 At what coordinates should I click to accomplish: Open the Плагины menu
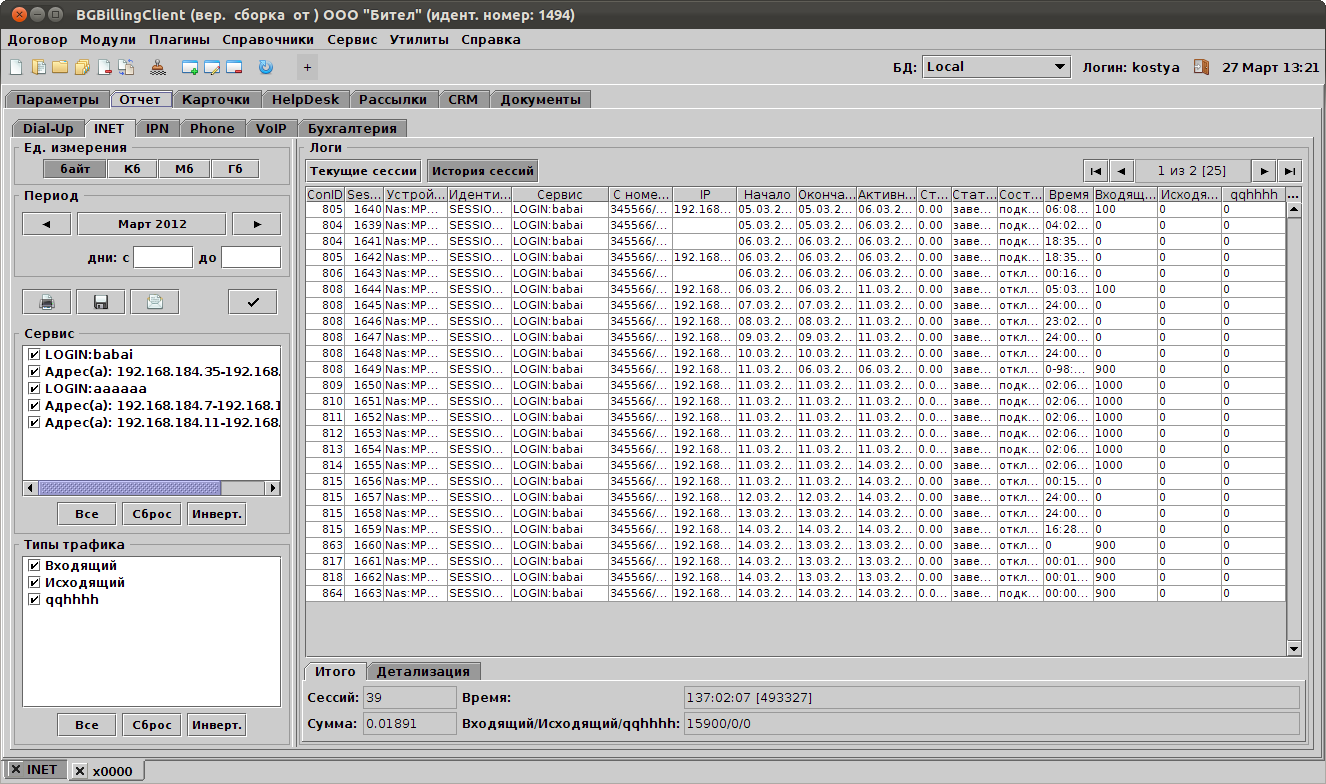(x=179, y=40)
